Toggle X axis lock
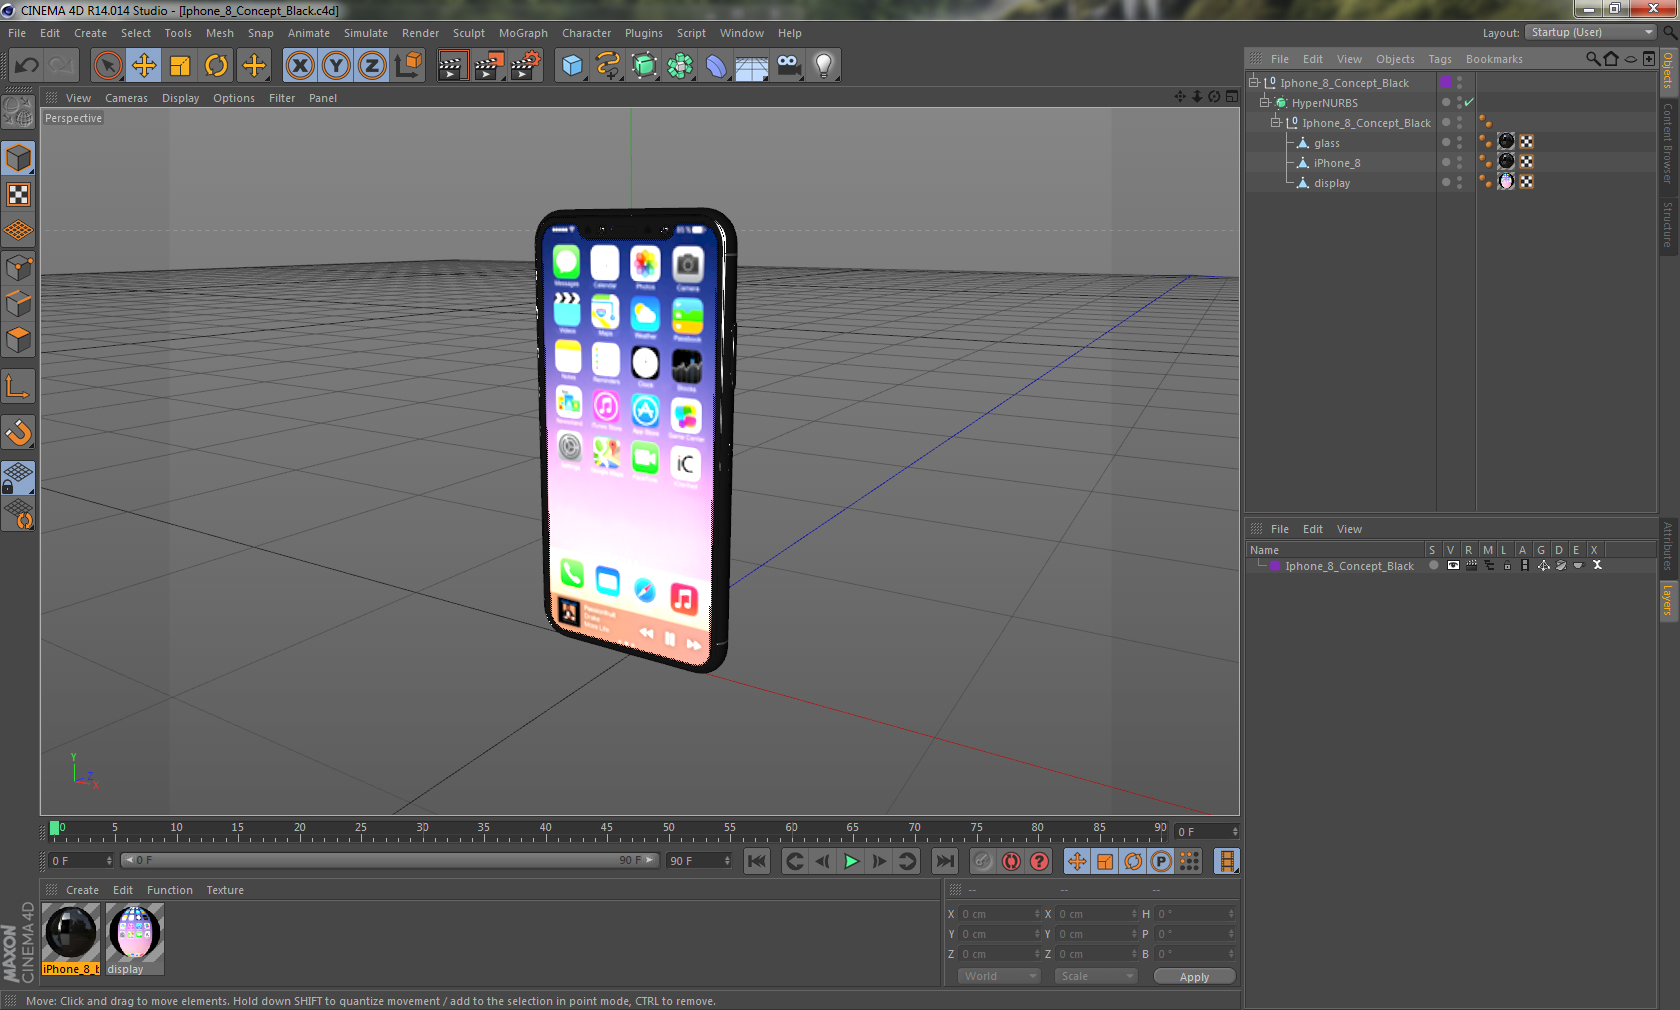Image resolution: width=1680 pixels, height=1010 pixels. tap(299, 66)
